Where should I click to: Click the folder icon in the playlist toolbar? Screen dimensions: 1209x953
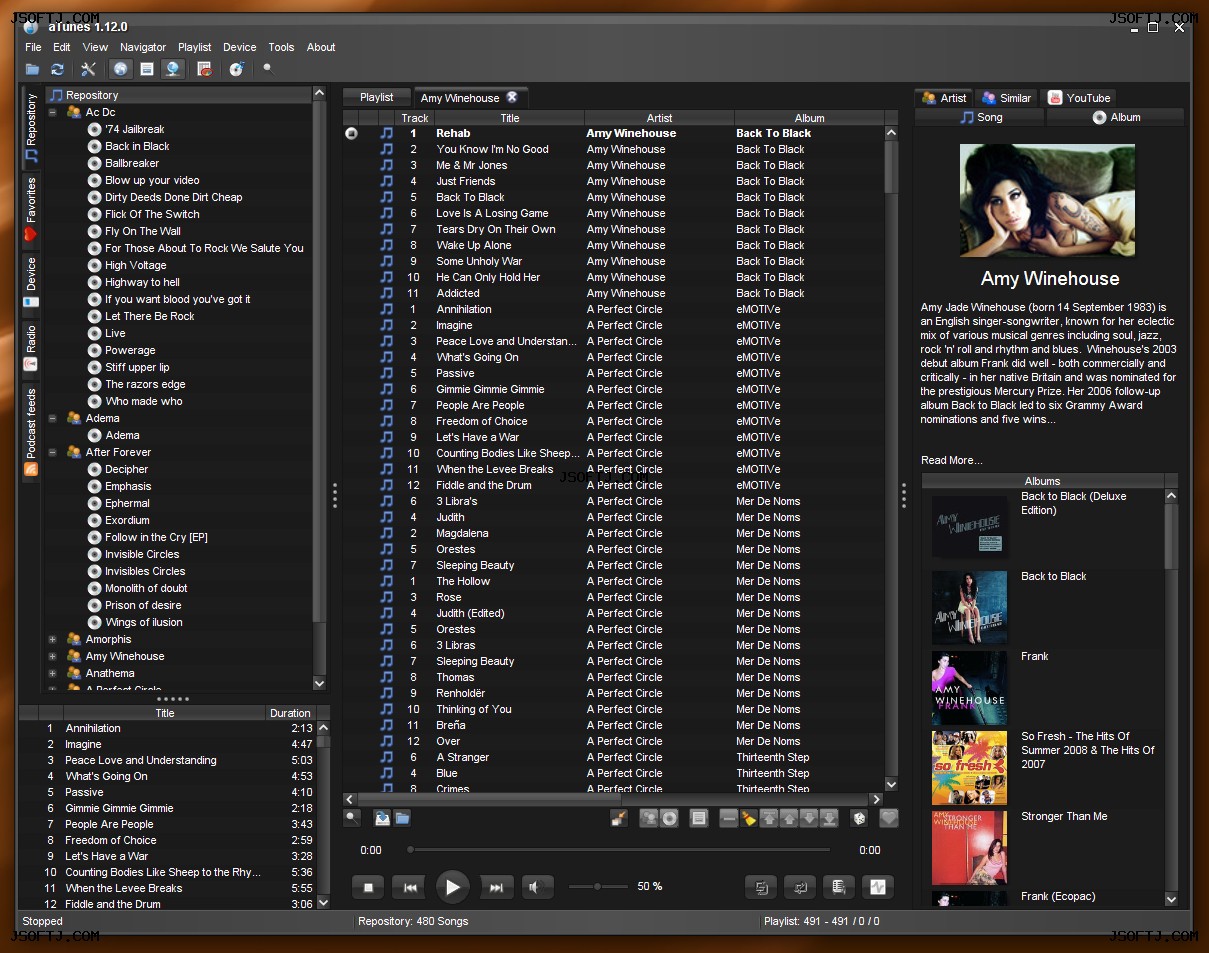[x=402, y=818]
